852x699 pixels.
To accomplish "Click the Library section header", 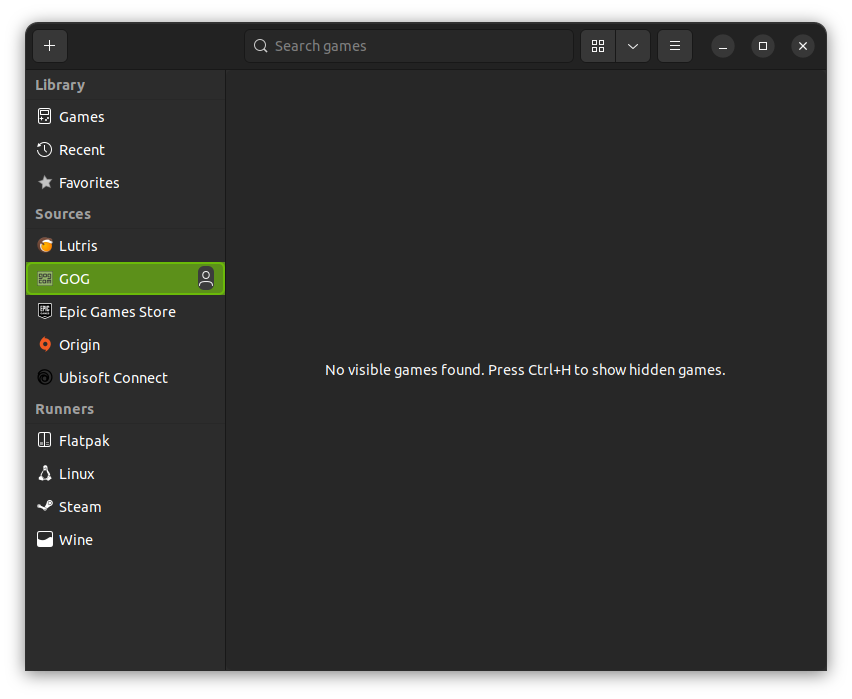I will click(60, 85).
